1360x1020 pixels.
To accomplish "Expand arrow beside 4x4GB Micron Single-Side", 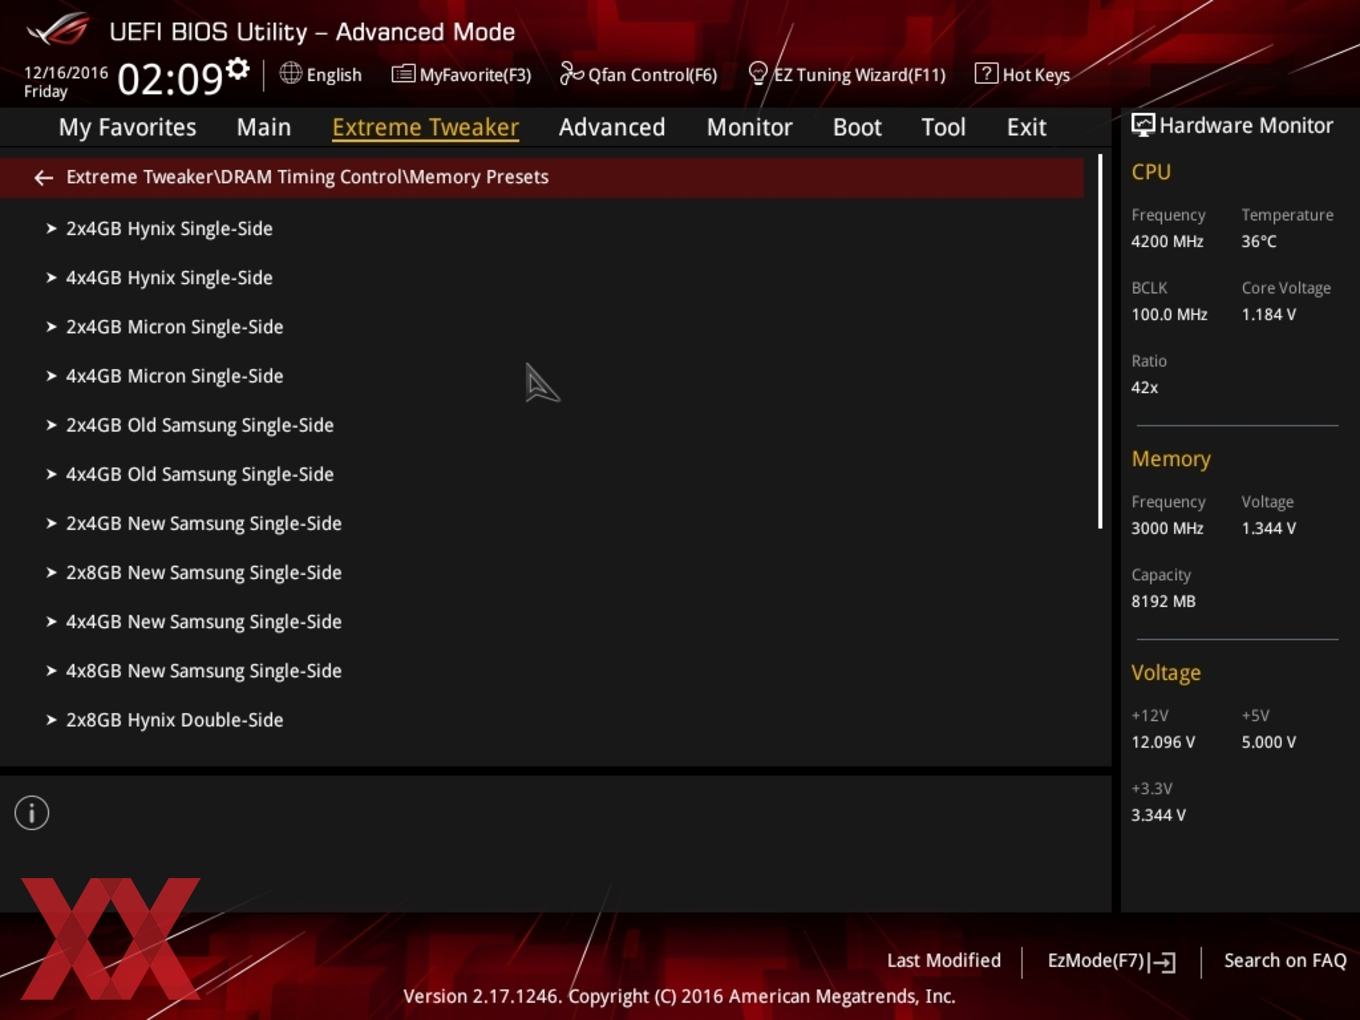I will [x=51, y=375].
